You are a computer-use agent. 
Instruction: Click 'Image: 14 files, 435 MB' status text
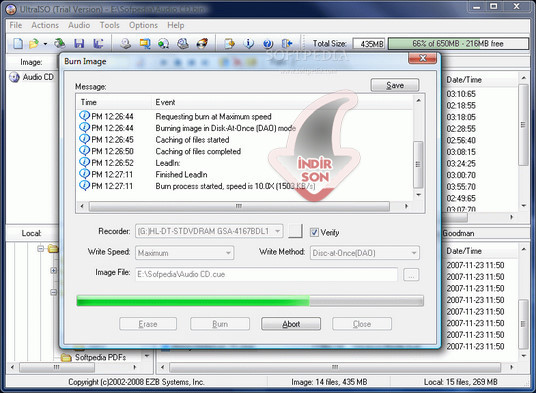[x=329, y=382]
